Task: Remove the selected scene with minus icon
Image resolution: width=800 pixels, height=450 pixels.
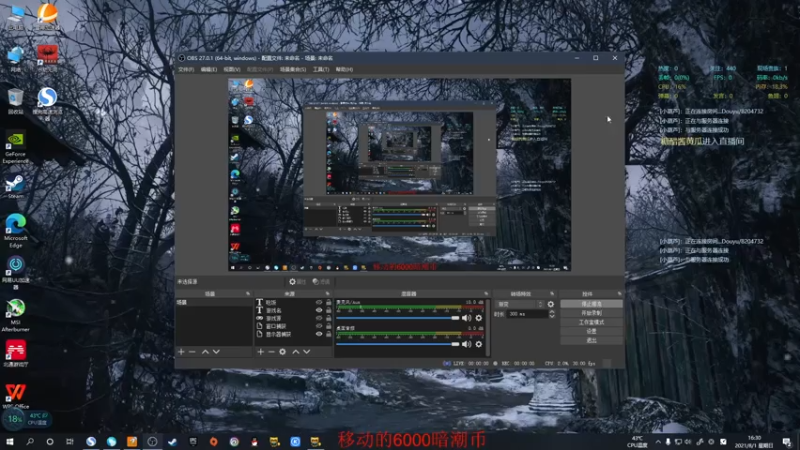Action: (192, 352)
